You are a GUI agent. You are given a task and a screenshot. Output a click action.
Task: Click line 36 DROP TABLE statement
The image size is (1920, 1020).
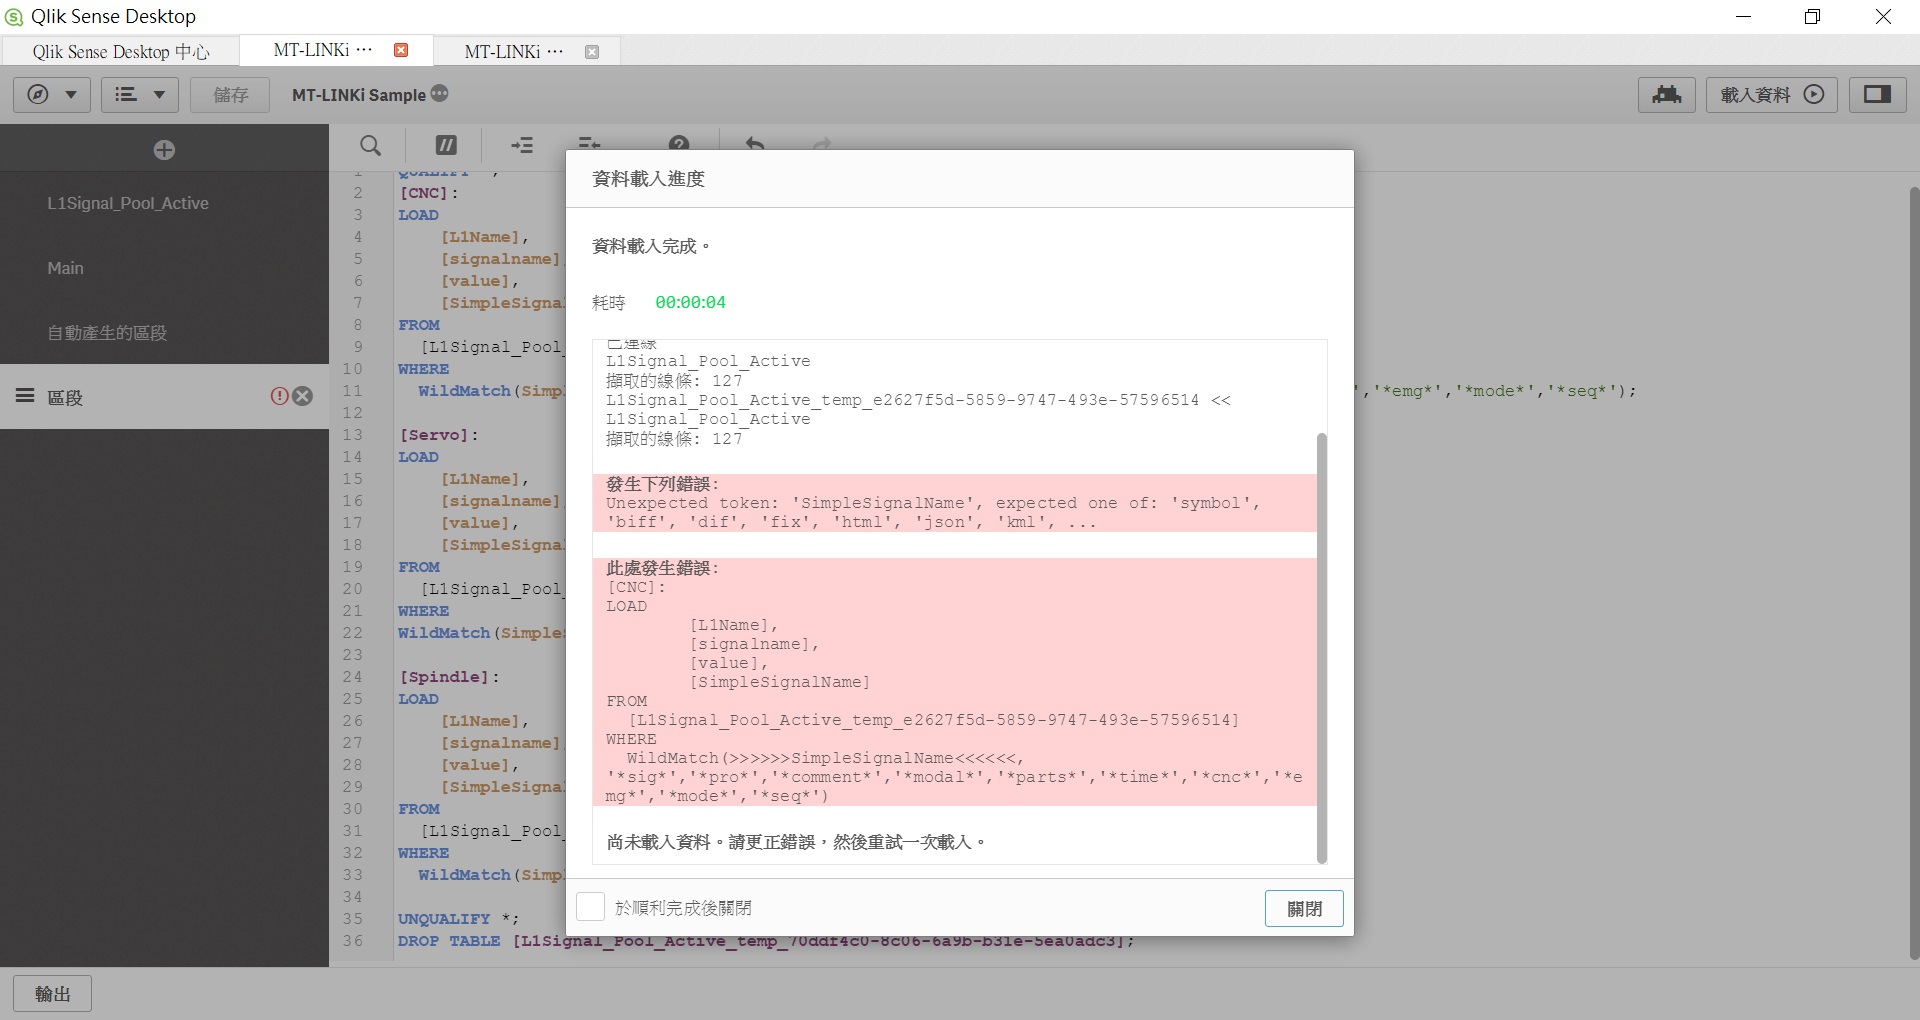point(766,941)
